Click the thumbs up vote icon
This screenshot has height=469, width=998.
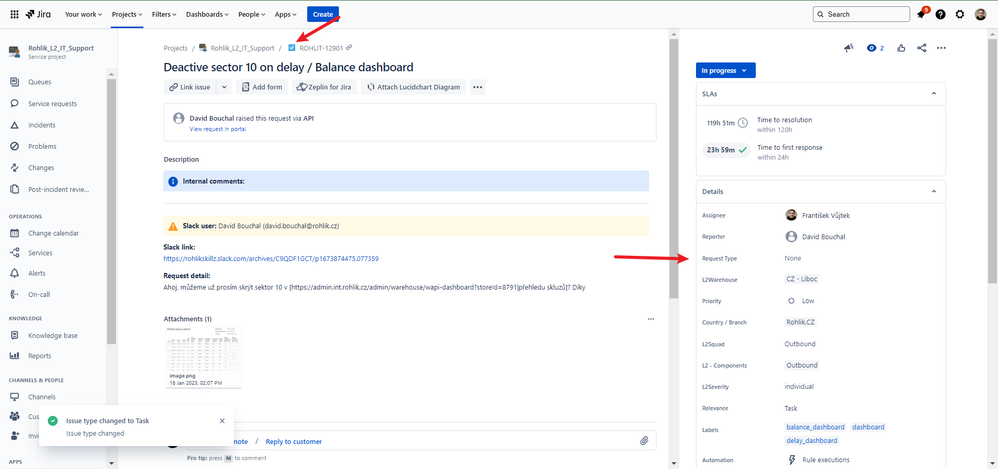(901, 48)
